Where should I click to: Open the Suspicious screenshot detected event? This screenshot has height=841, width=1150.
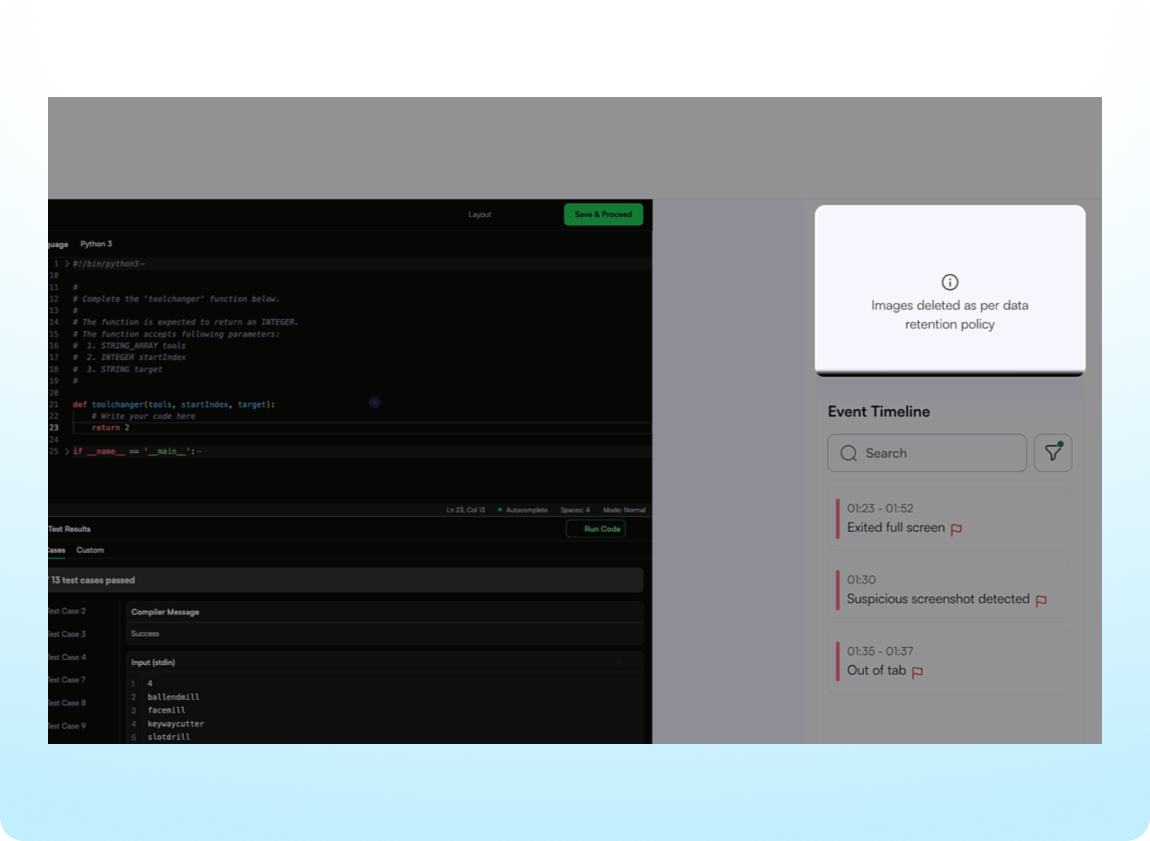(x=949, y=590)
